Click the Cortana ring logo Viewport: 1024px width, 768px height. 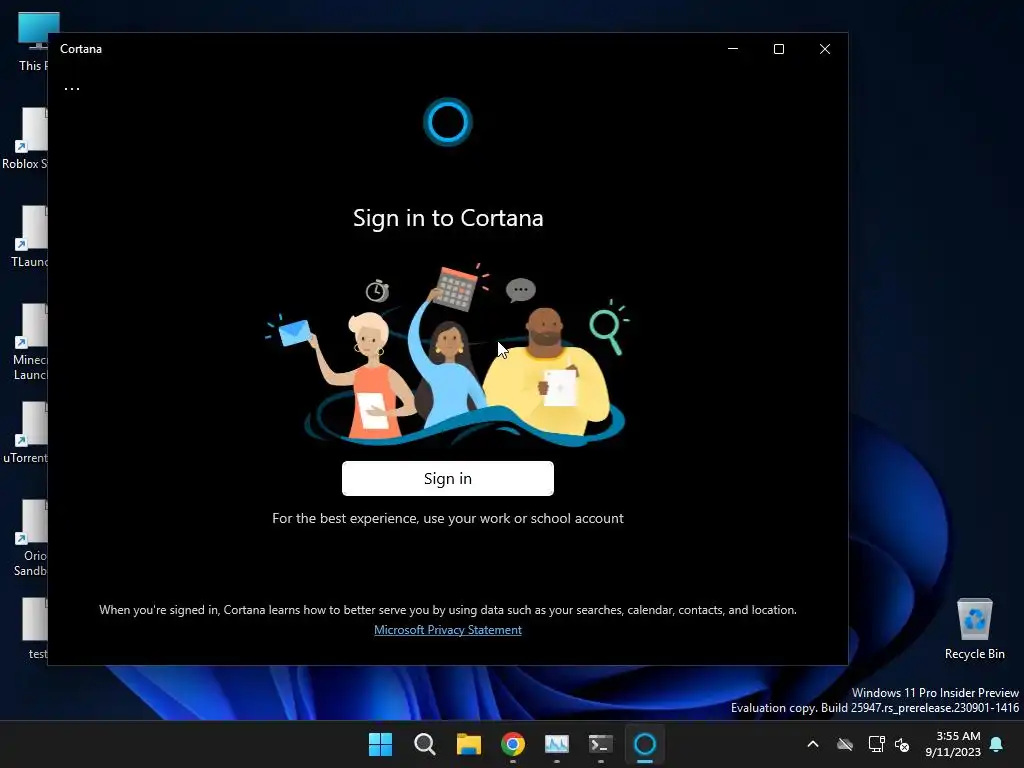click(447, 122)
